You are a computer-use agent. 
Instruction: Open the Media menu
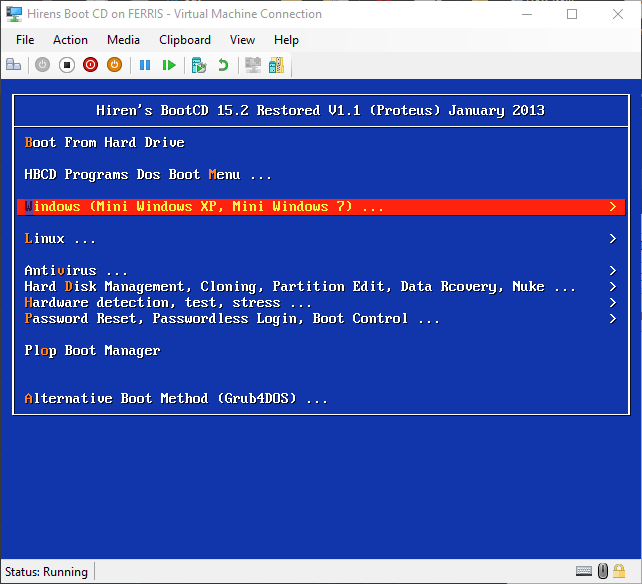pyautogui.click(x=123, y=40)
